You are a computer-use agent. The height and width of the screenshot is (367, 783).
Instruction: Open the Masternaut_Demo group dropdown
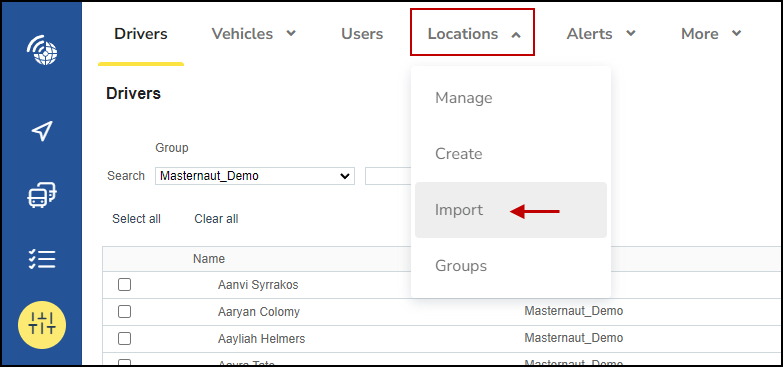tap(255, 176)
